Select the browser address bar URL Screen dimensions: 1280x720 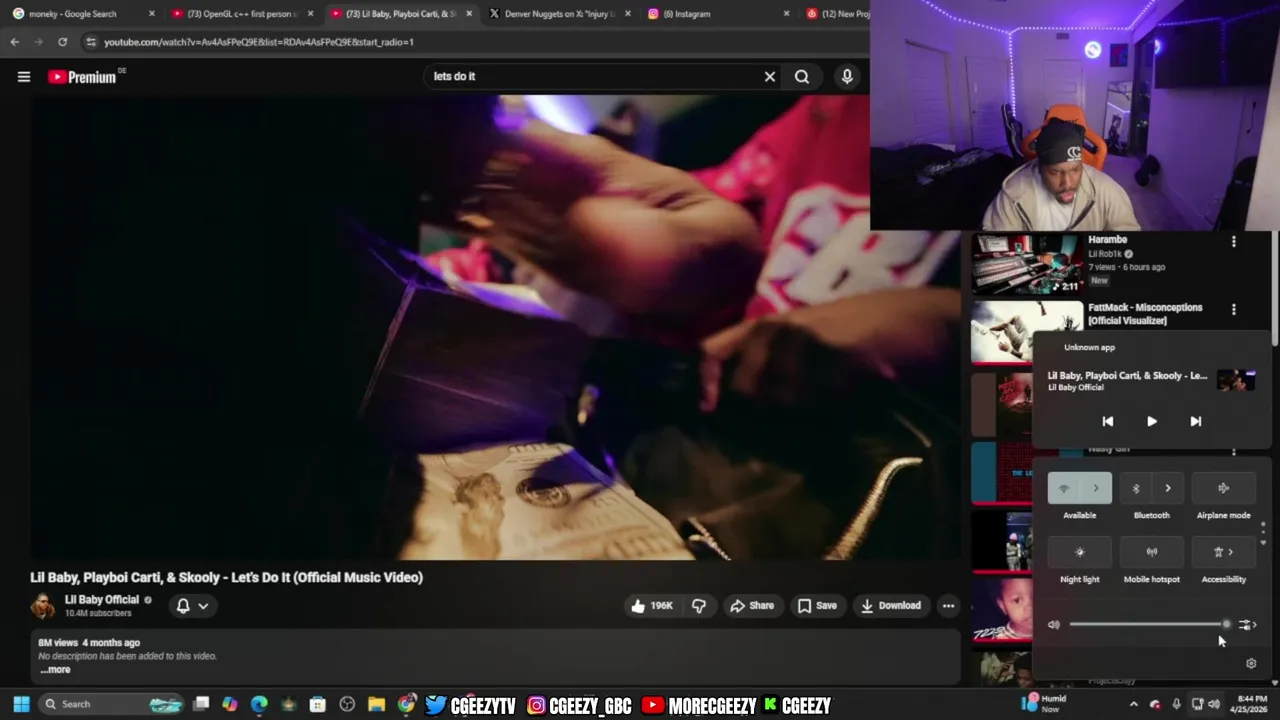coord(259,42)
